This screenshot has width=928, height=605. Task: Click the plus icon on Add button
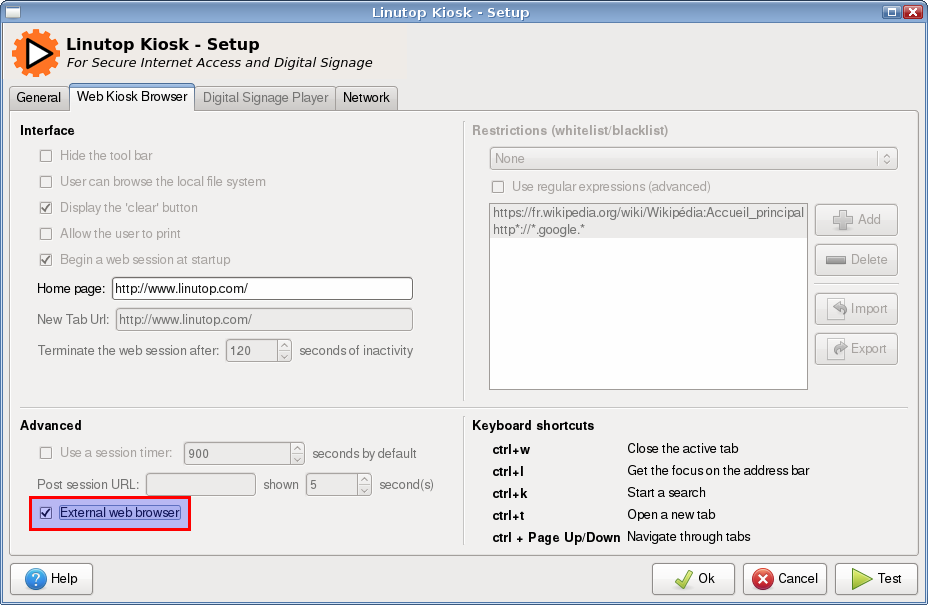tap(843, 220)
